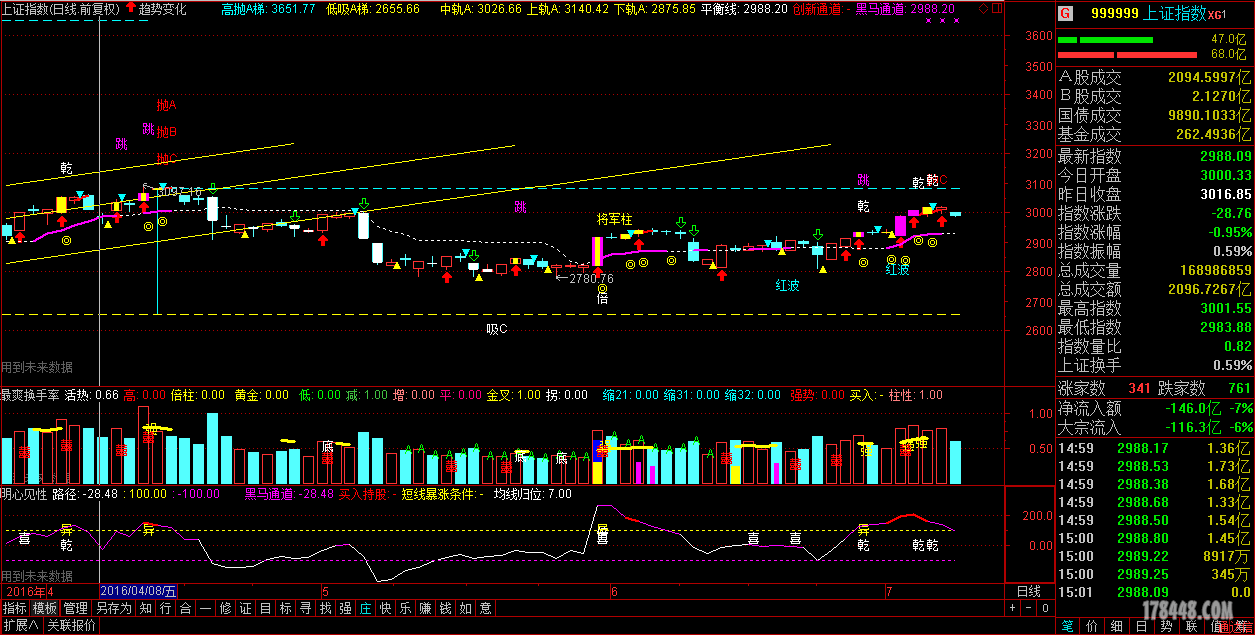Click the 上证指数(日线,前复权) chart title

coord(61,8)
